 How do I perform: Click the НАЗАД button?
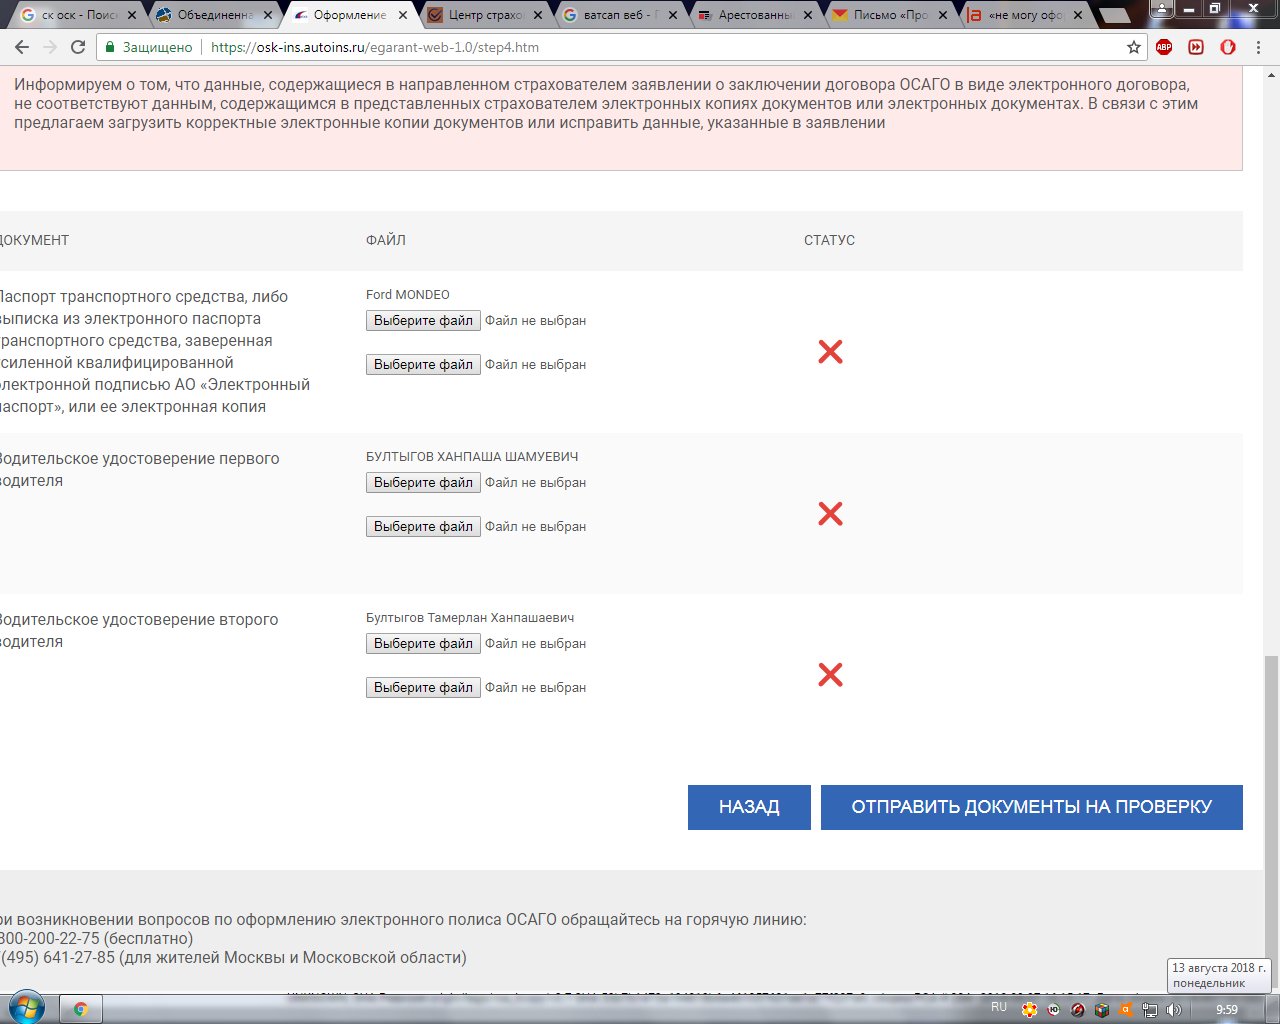[749, 807]
